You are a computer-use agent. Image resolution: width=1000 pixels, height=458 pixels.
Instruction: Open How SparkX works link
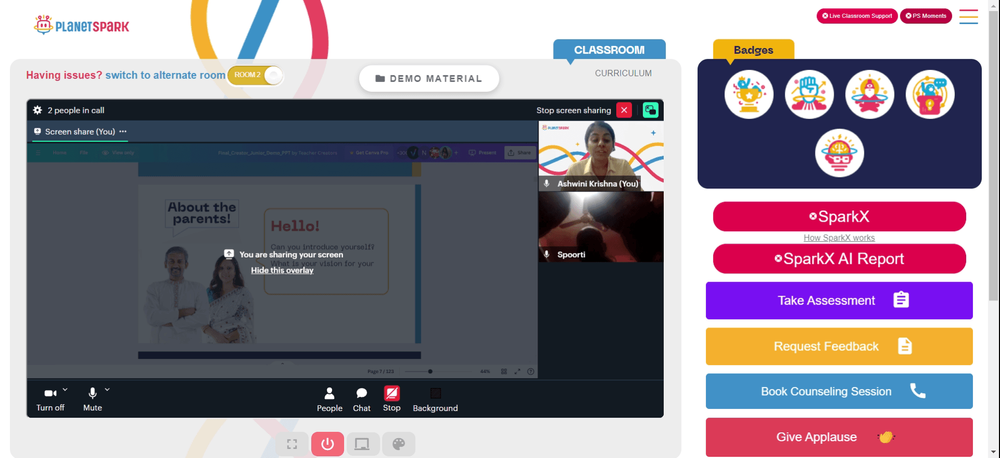[839, 238]
